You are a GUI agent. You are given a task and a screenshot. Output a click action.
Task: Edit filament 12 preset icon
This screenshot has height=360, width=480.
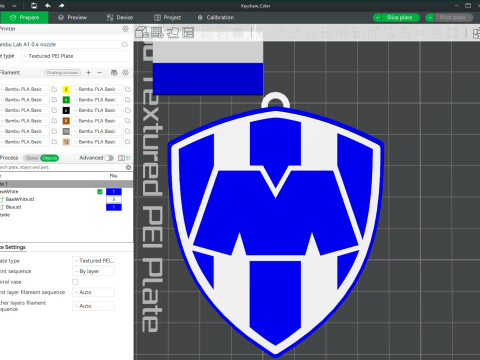coord(128,142)
